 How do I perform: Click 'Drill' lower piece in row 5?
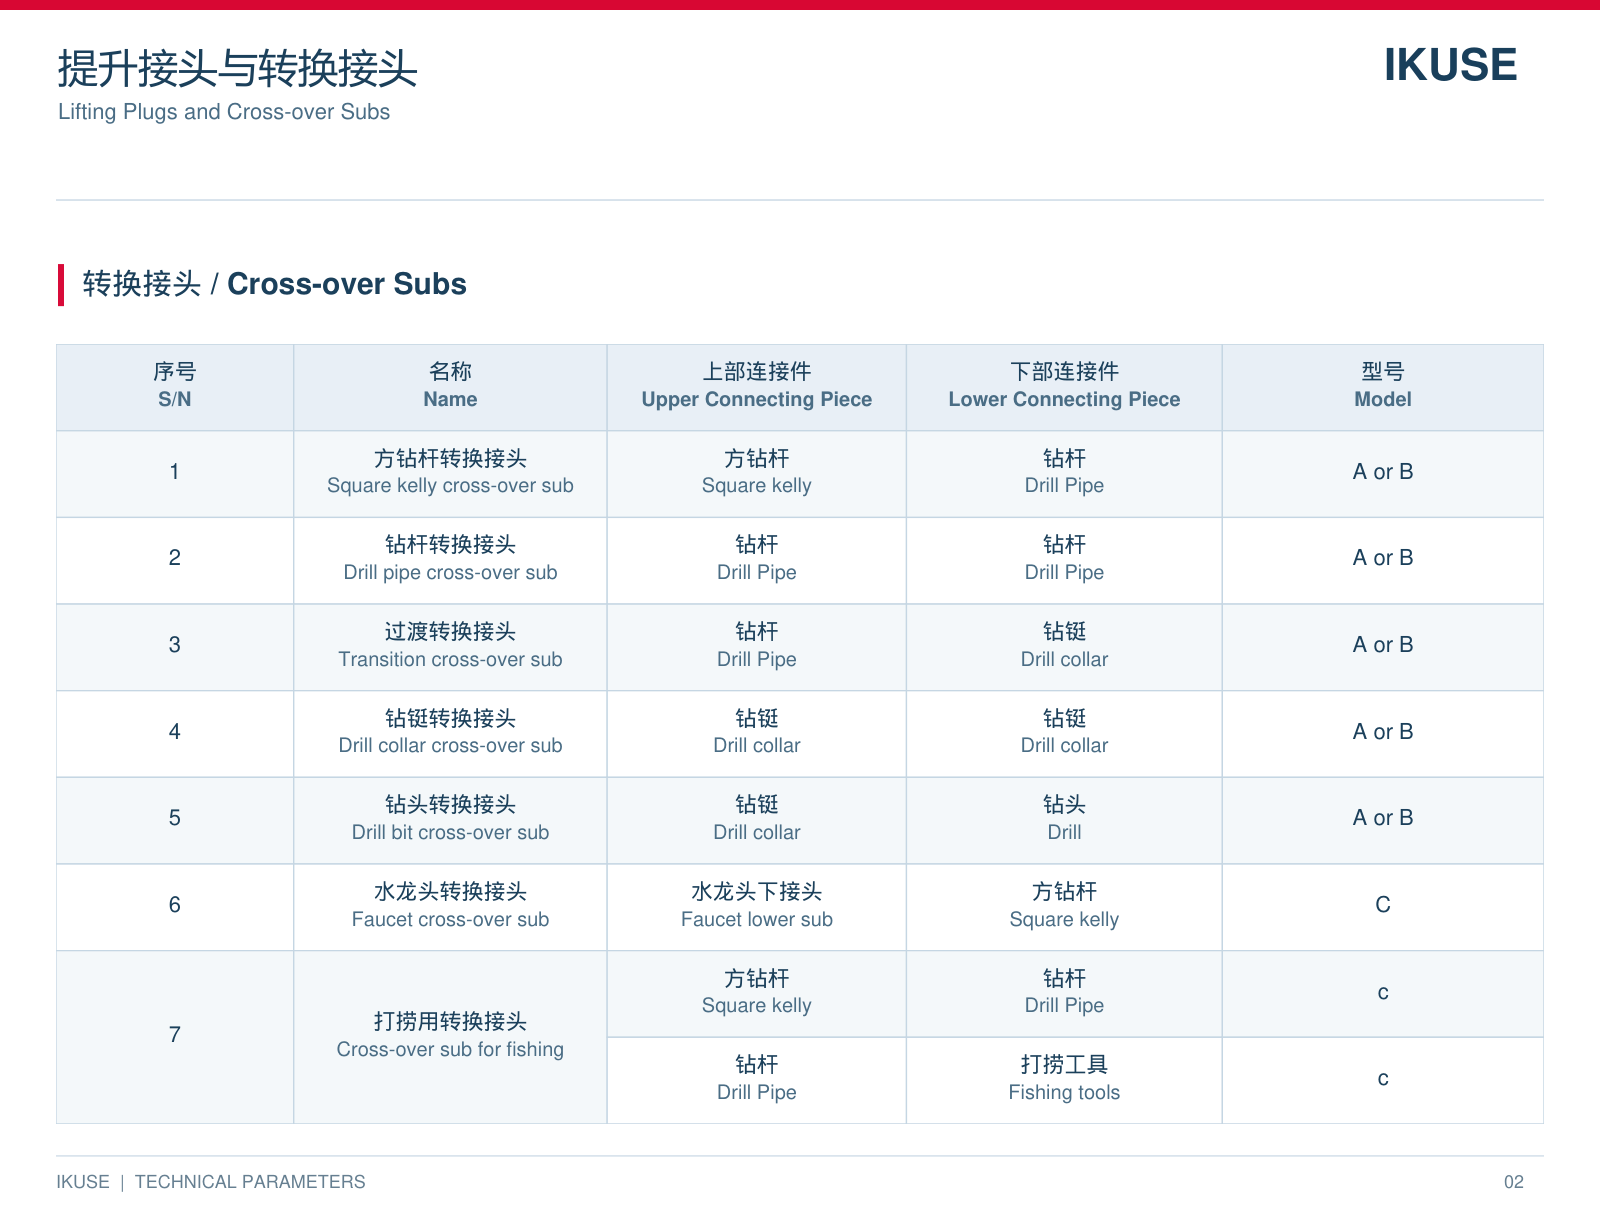click(1064, 820)
